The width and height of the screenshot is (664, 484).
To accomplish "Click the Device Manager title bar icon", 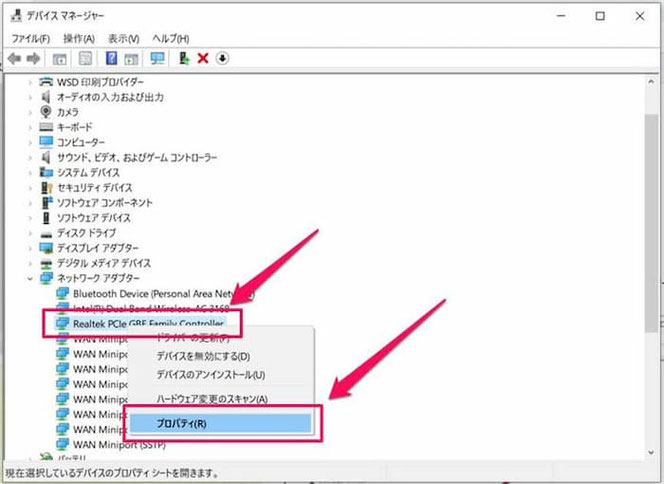I will pyautogui.click(x=16, y=16).
